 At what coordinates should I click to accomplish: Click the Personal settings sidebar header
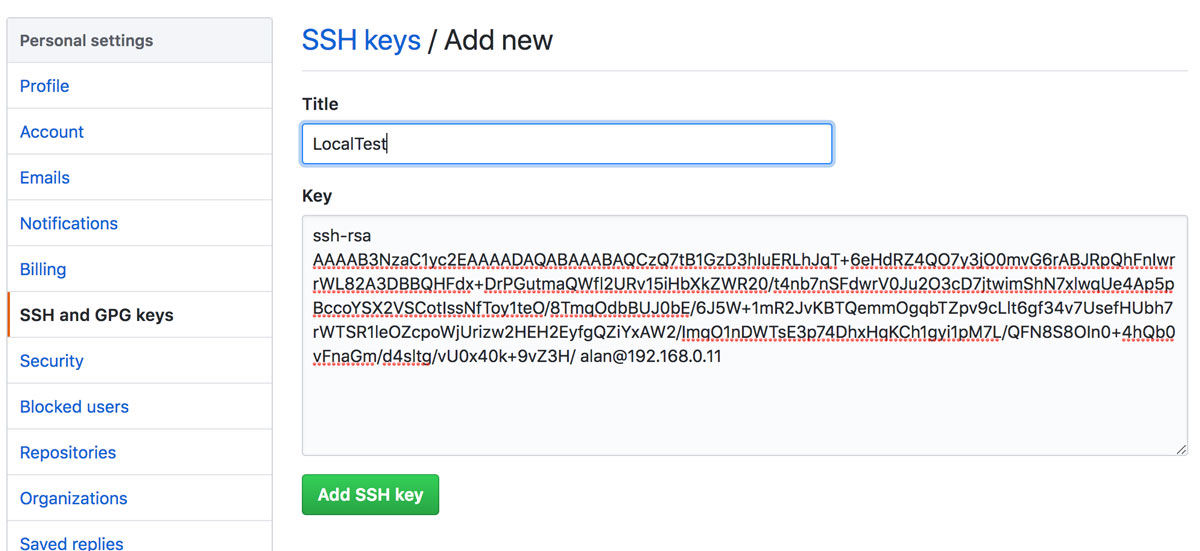point(87,41)
